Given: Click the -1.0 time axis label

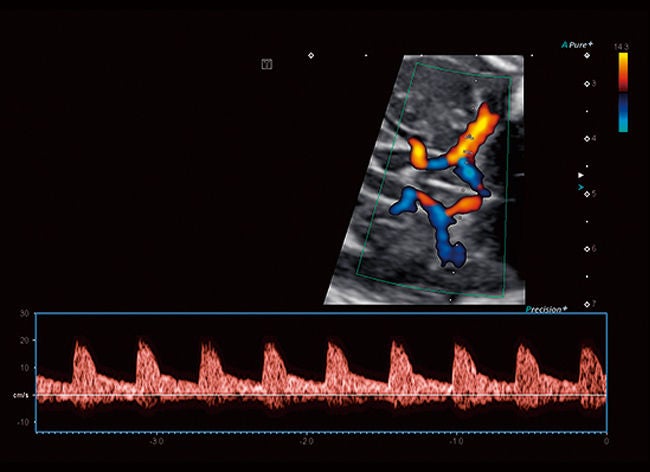Looking at the screenshot, I should 456,442.
